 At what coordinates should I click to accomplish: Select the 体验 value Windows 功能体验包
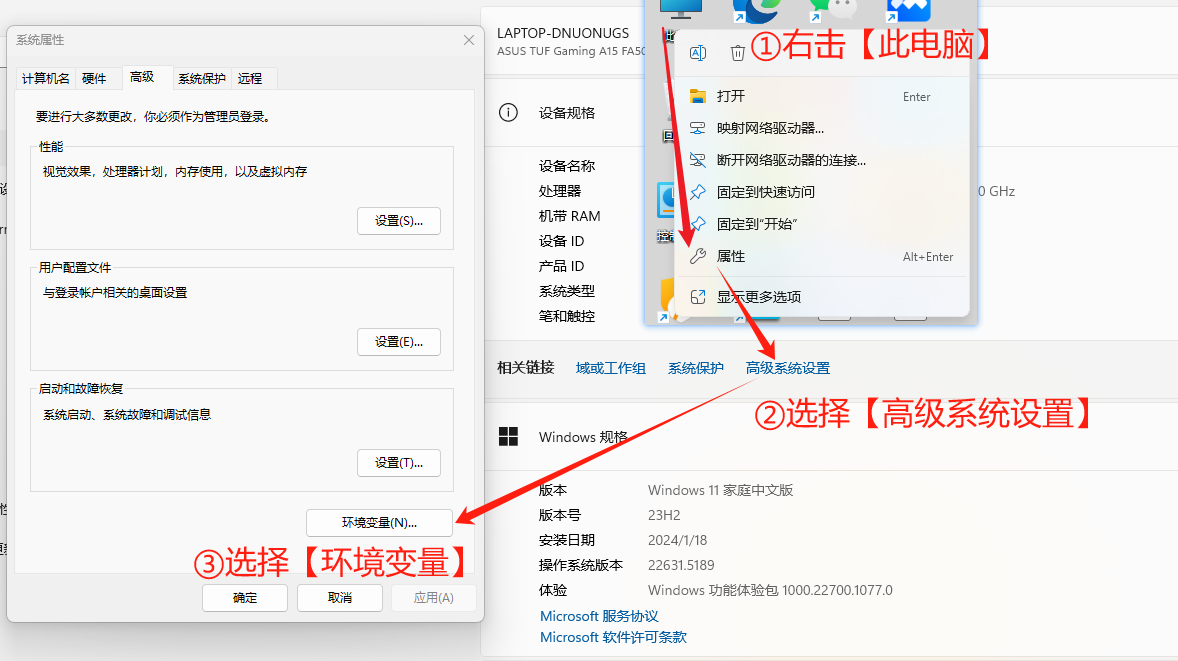pyautogui.click(x=770, y=590)
